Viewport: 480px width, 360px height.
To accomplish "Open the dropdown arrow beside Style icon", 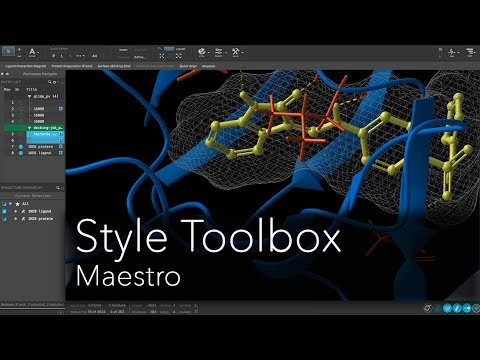I will pyautogui.click(x=208, y=52).
